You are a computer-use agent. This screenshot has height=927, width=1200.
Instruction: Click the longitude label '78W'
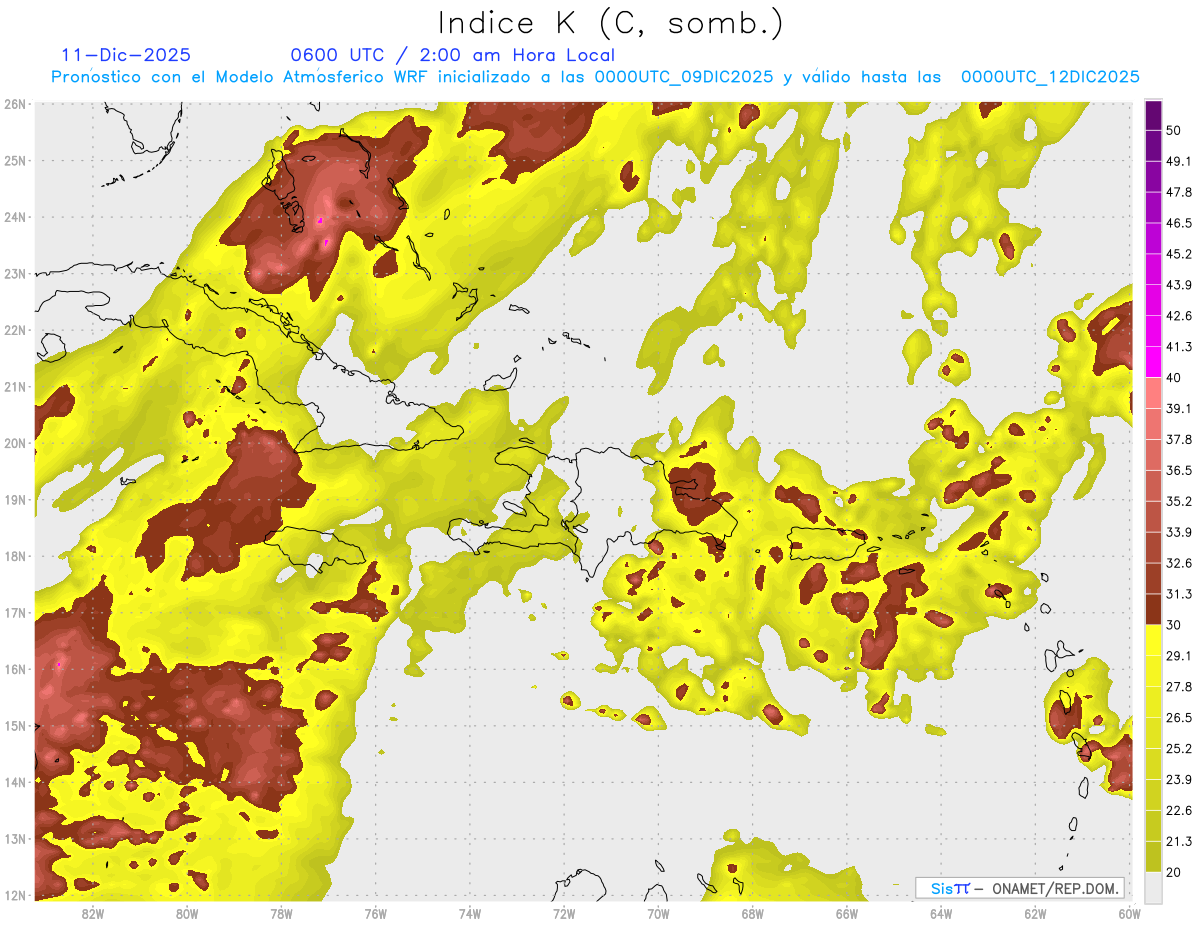coord(281,914)
